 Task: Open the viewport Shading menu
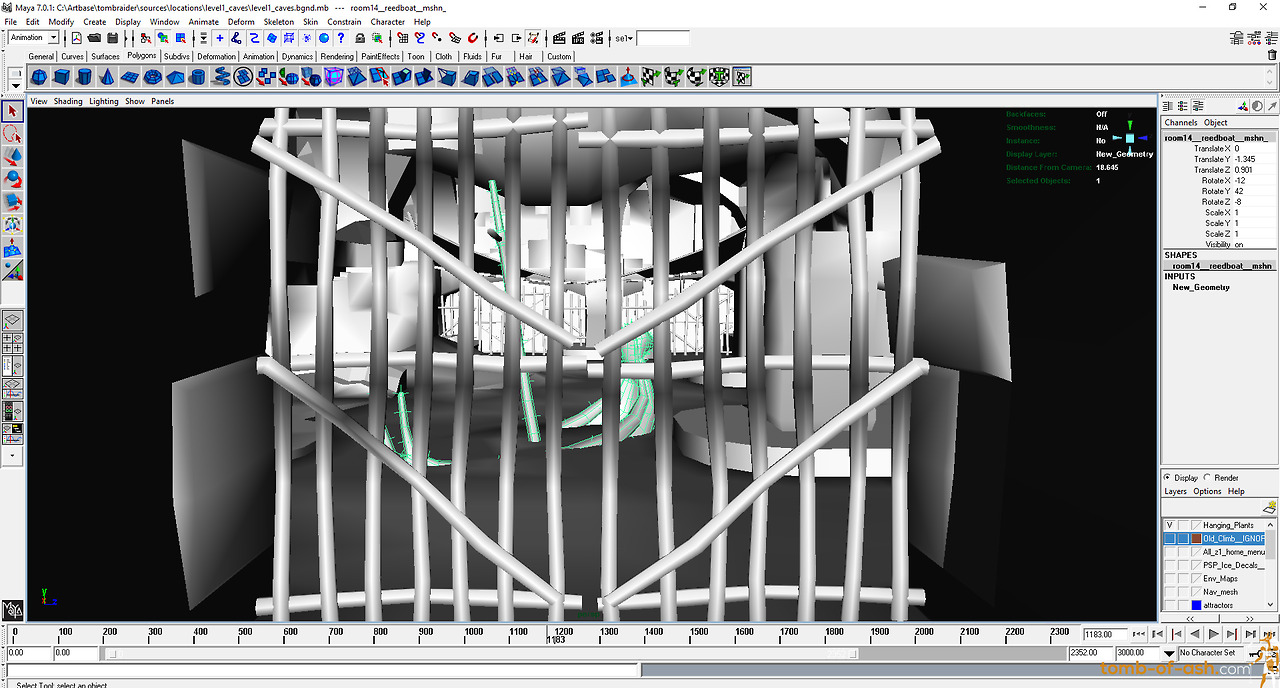pos(68,101)
